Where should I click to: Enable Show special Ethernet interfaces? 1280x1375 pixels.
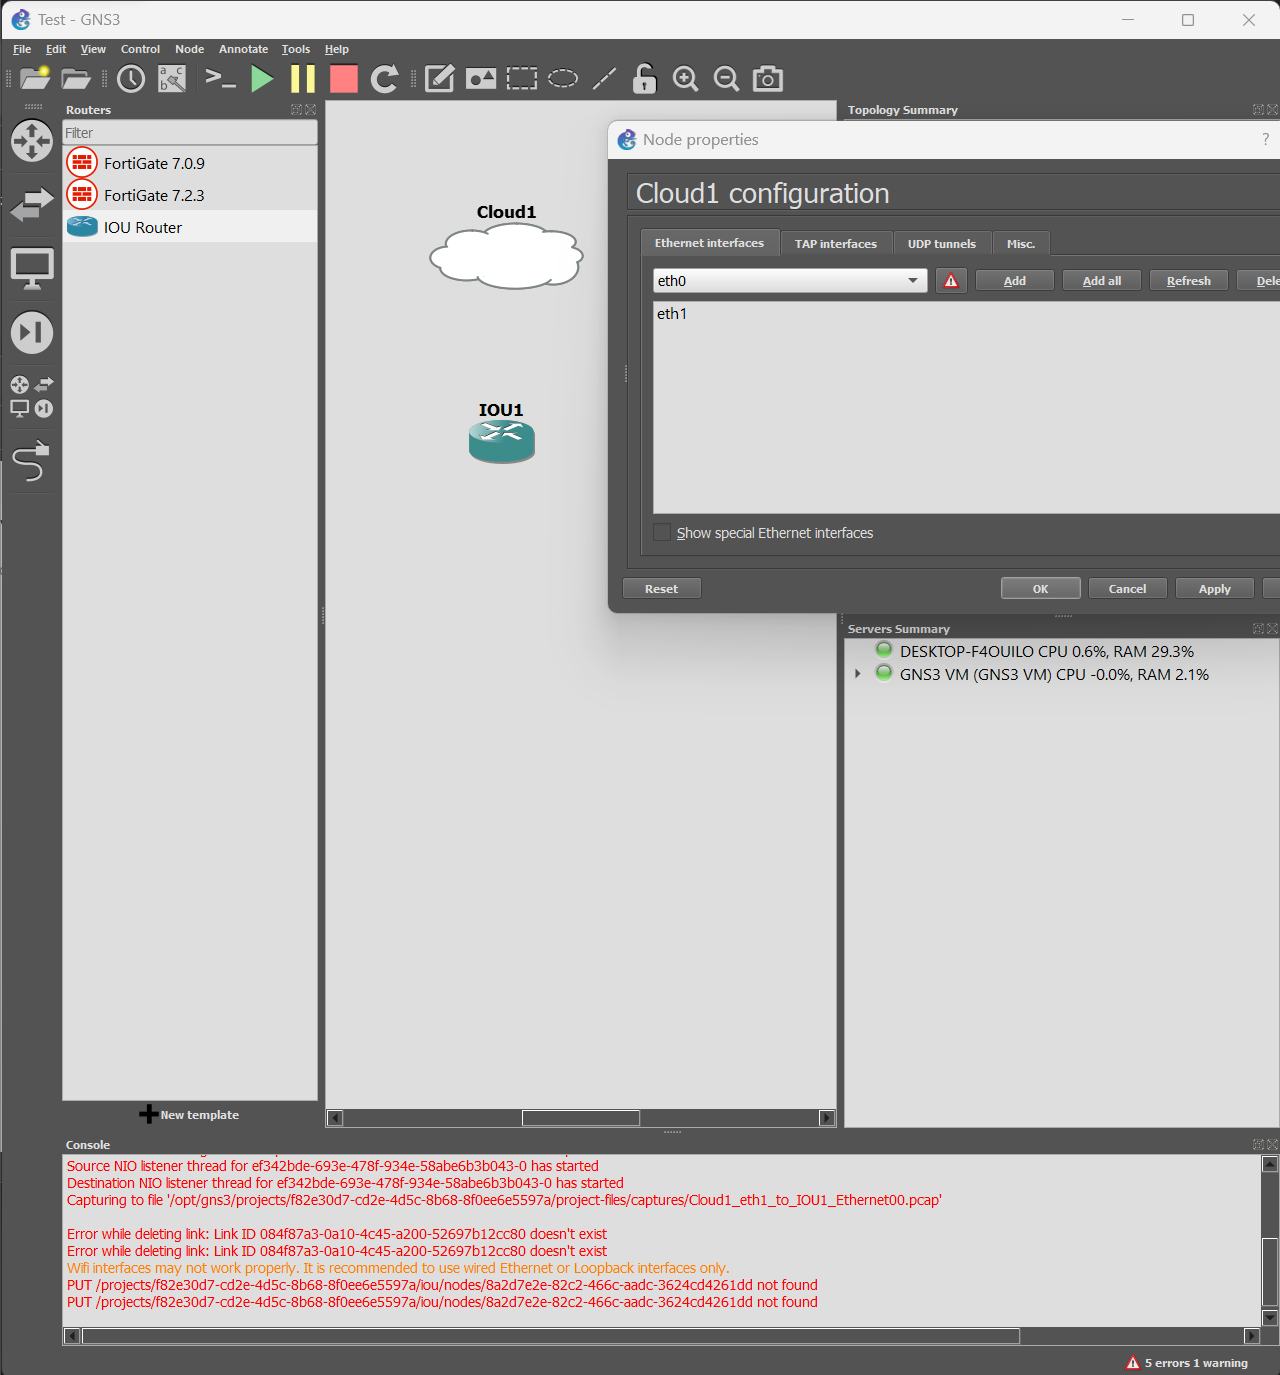662,532
